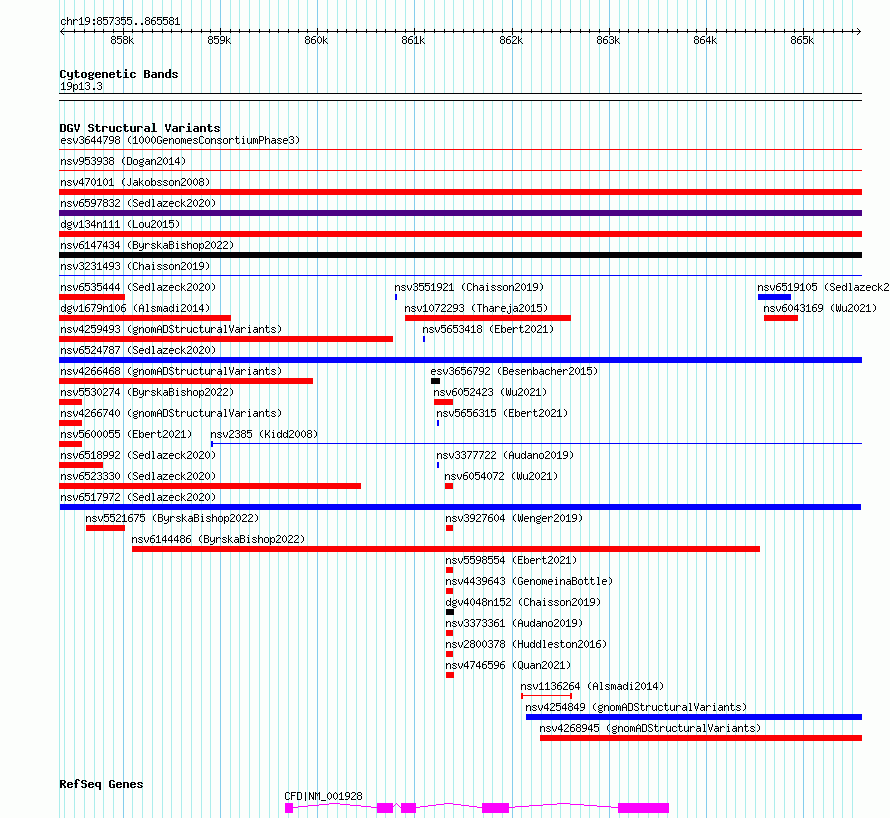Click nsv6535444 (Sedlazeck2020) label
The image size is (890, 818).
(x=138, y=287)
